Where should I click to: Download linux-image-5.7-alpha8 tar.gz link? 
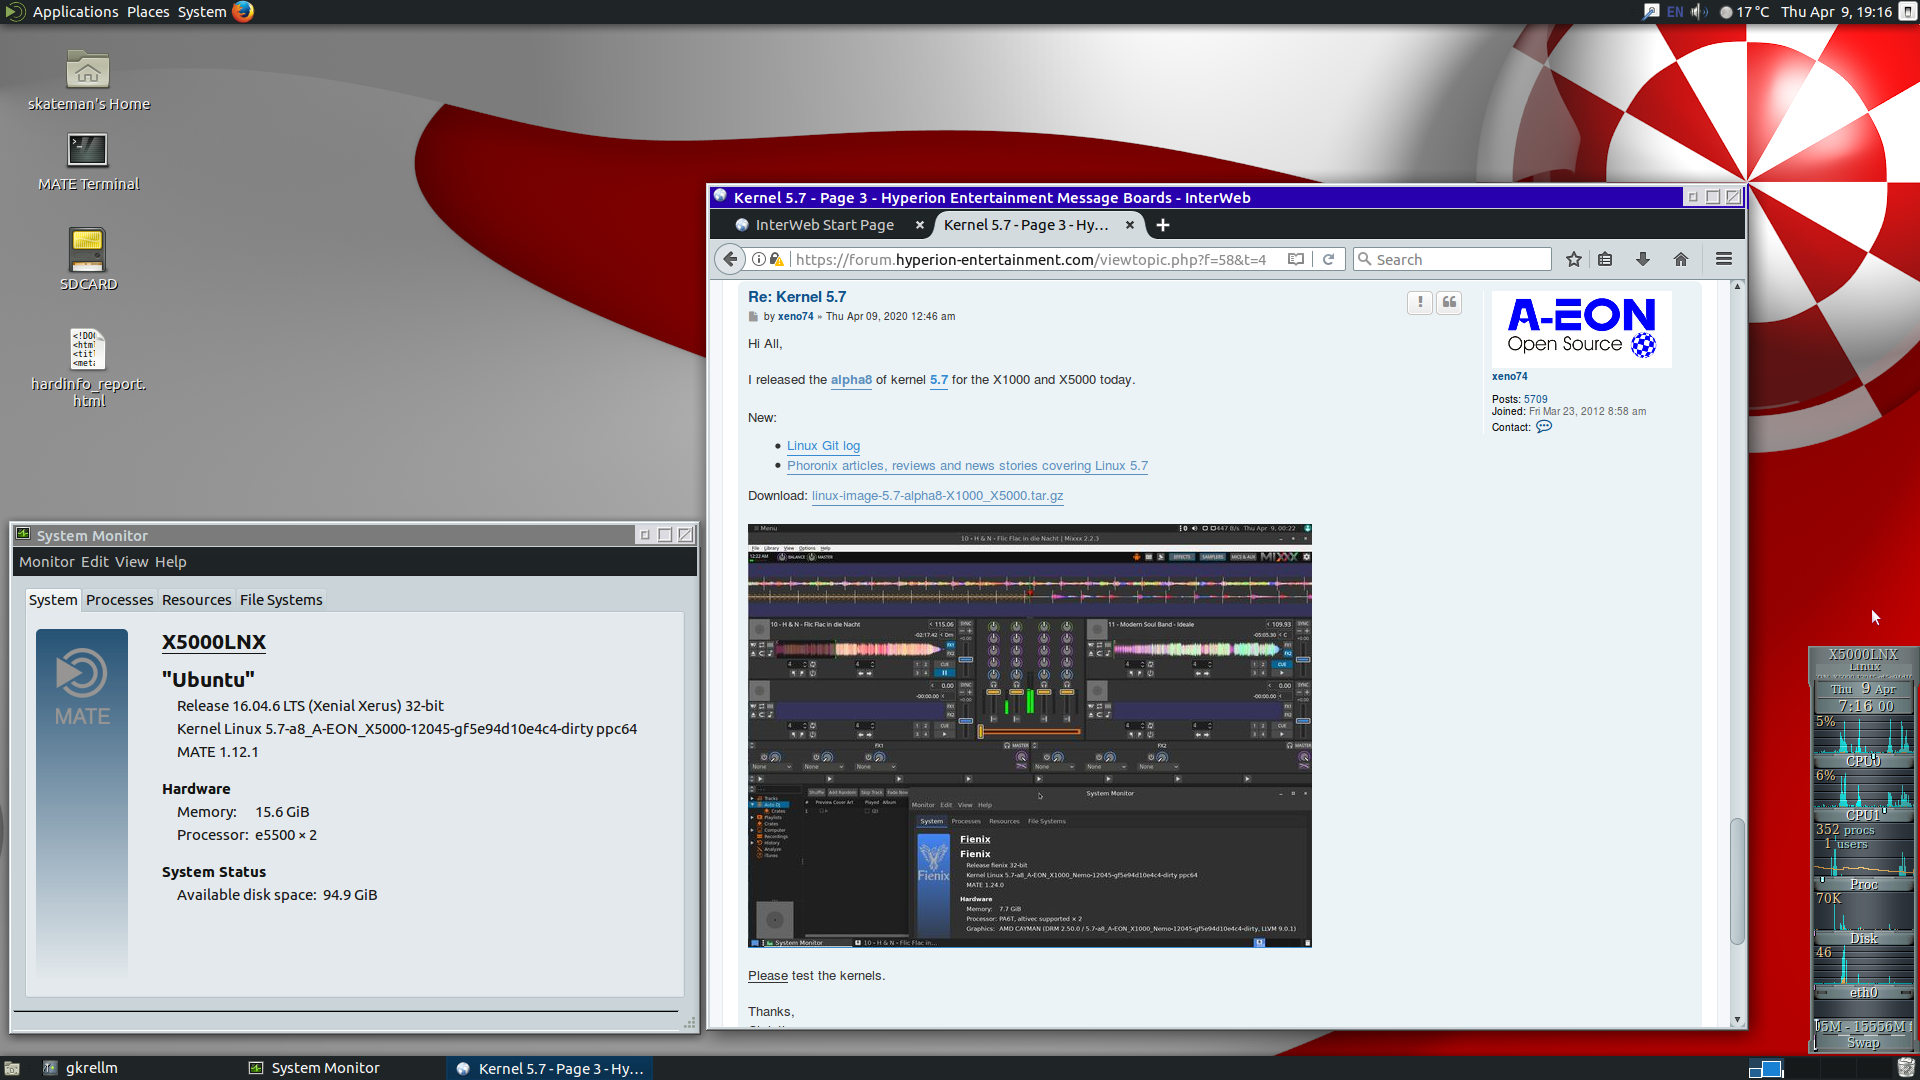tap(937, 496)
